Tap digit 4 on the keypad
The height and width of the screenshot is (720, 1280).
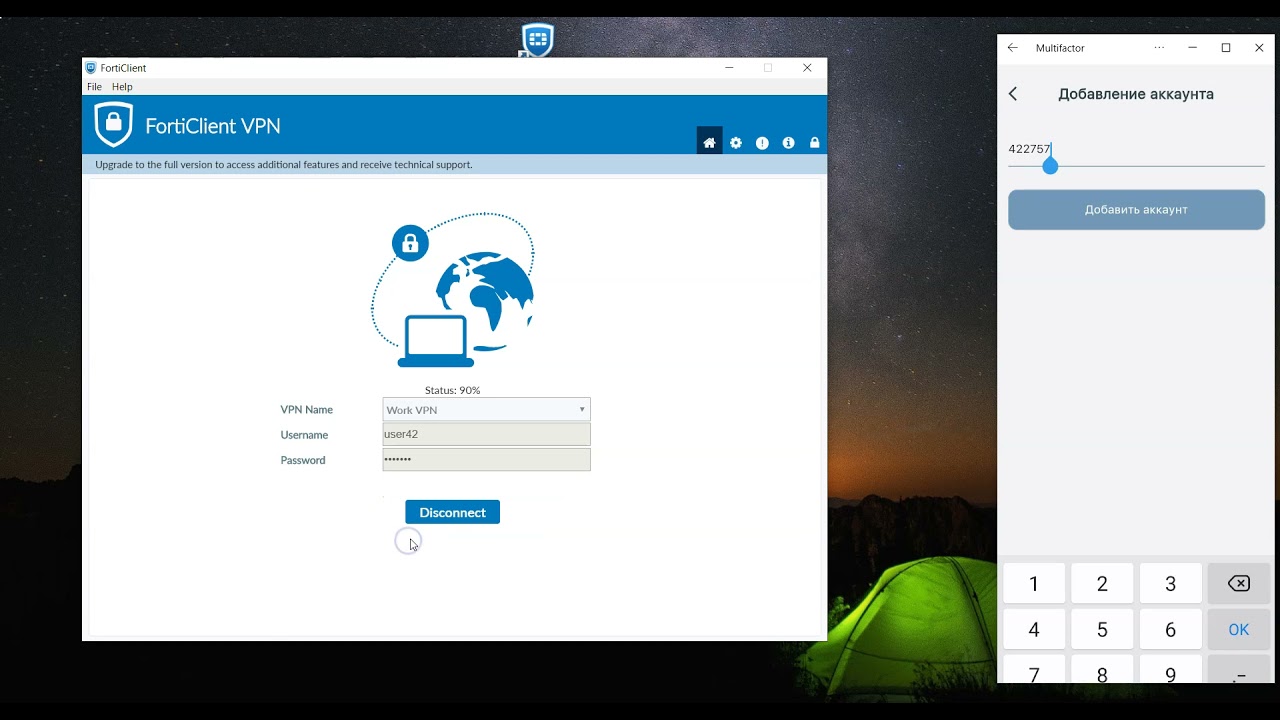point(1034,630)
